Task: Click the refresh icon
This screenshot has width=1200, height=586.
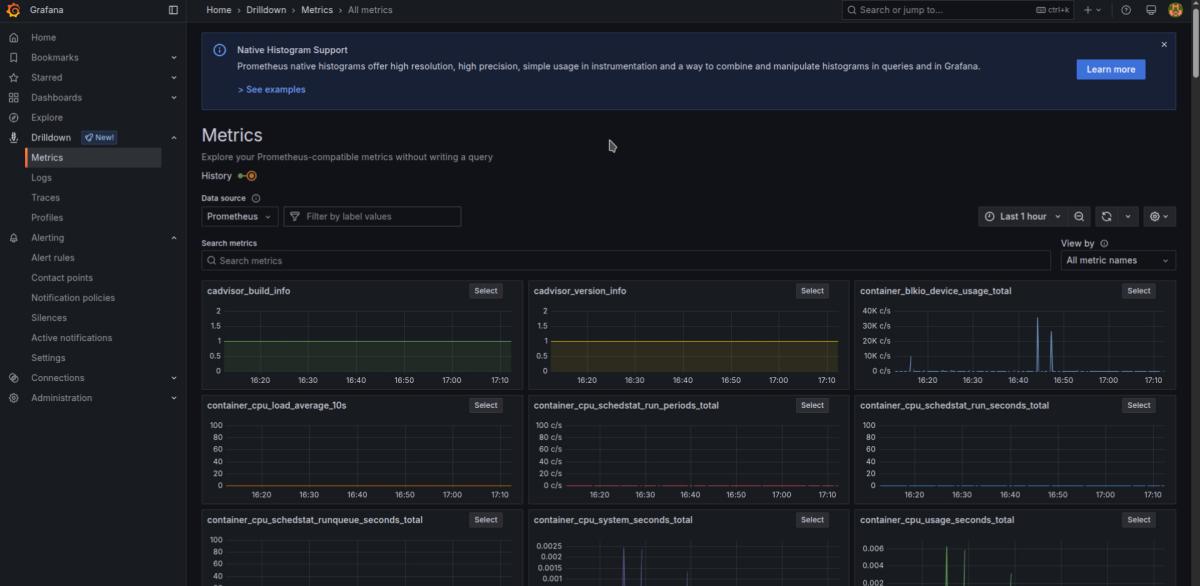Action: [x=1106, y=216]
